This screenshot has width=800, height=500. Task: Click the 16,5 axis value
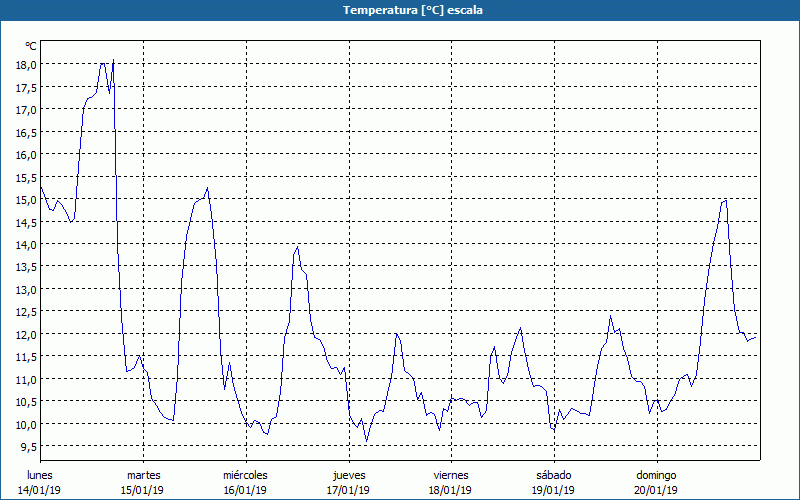[x=28, y=132]
